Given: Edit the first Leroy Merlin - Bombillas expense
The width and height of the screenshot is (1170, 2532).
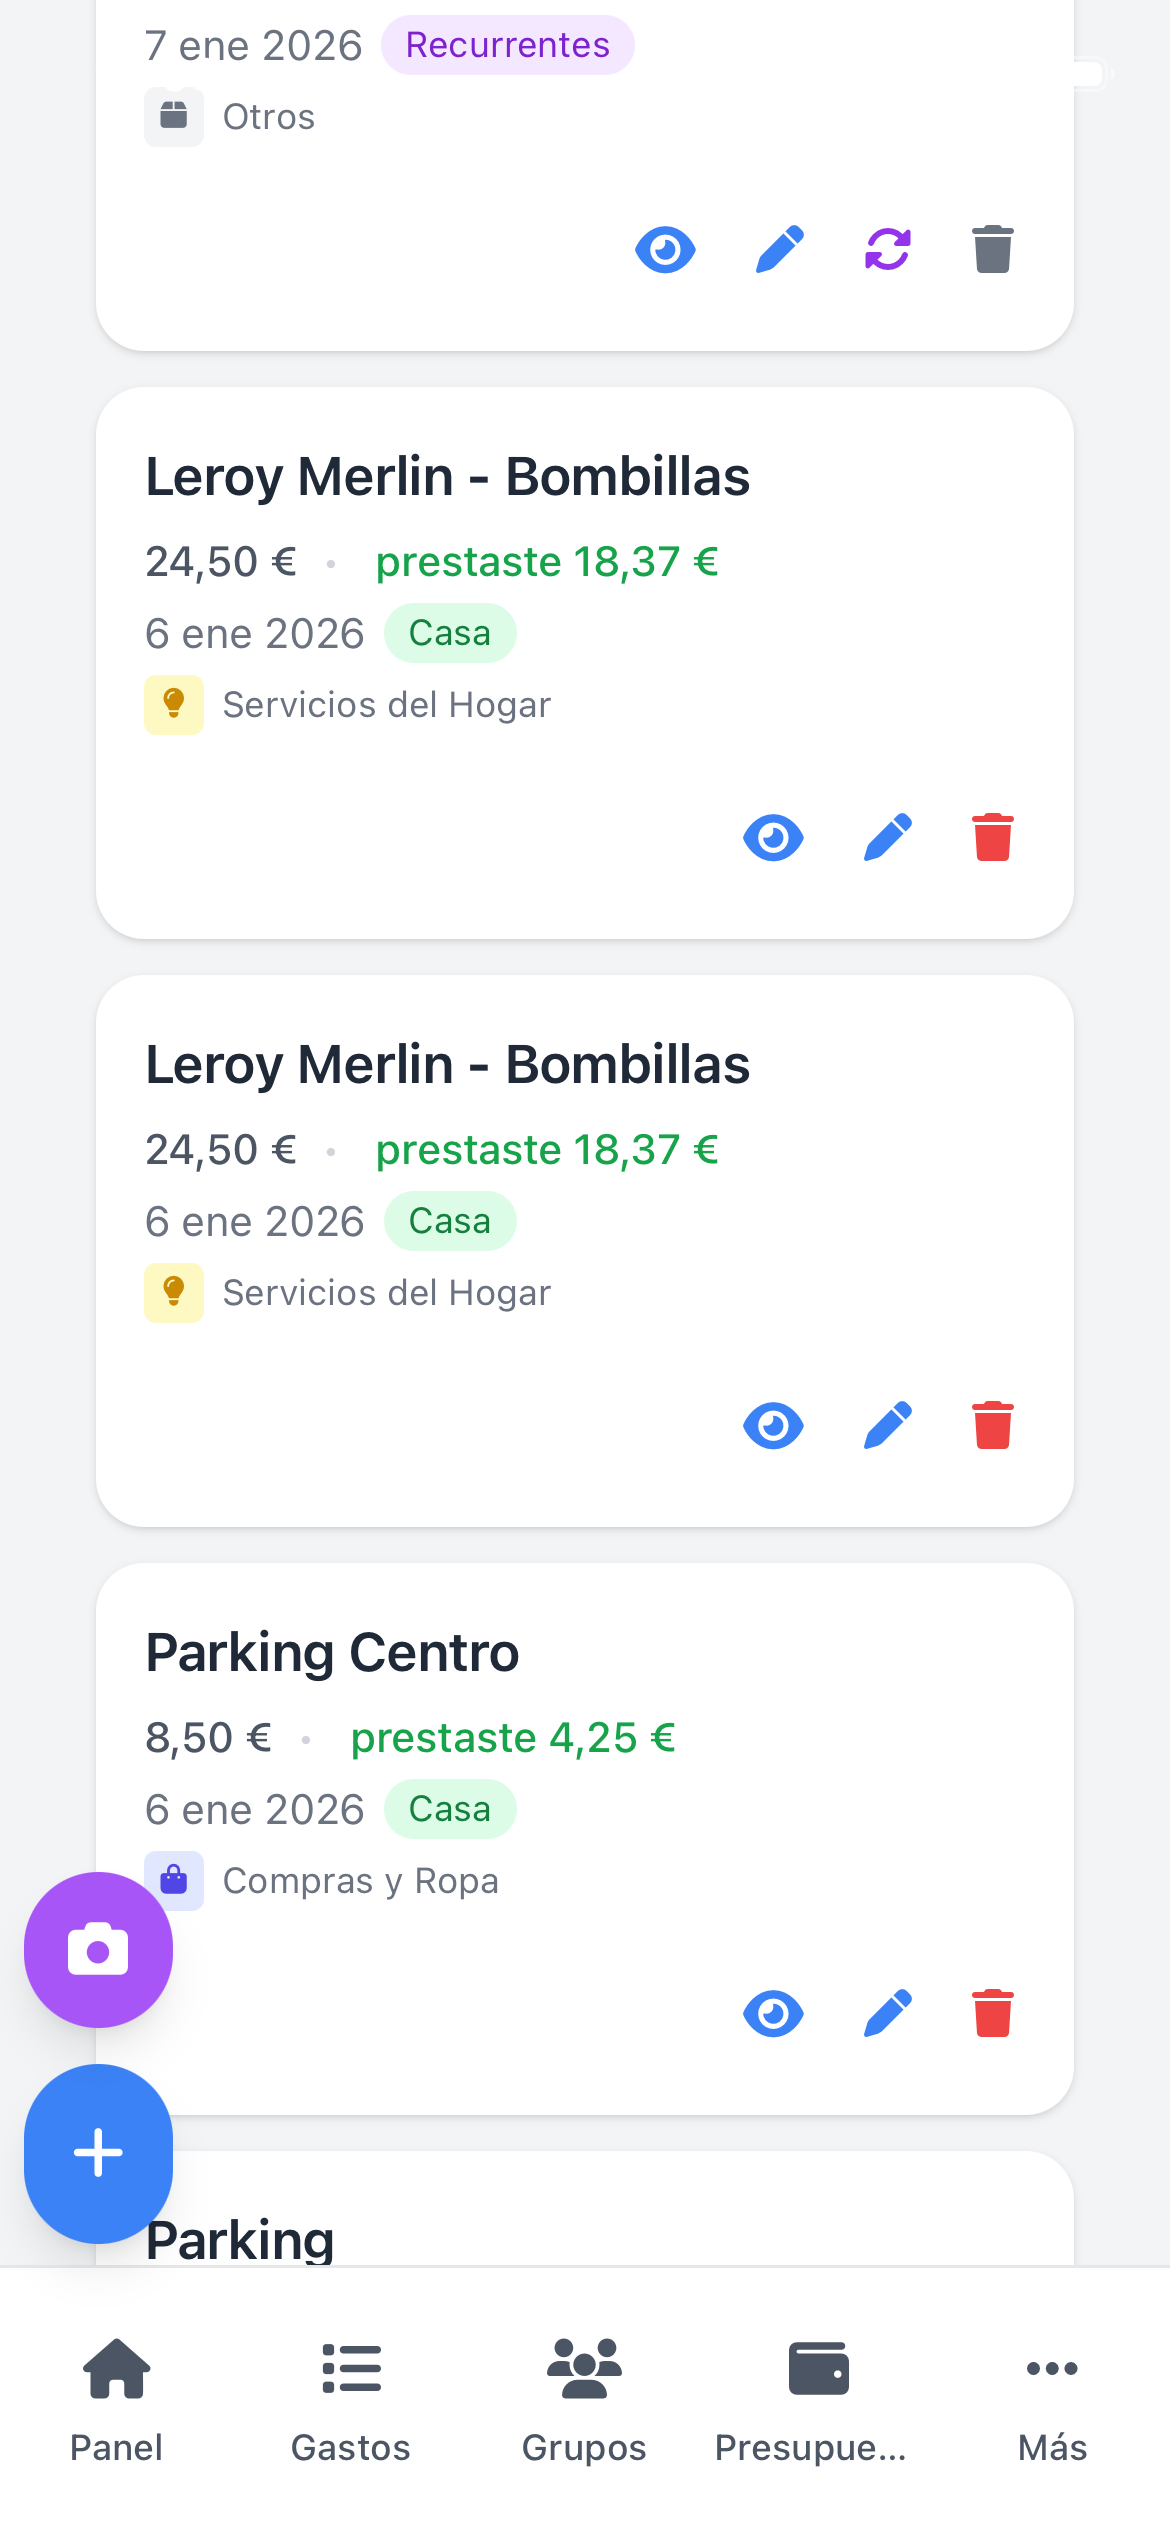Looking at the screenshot, I should (x=888, y=837).
